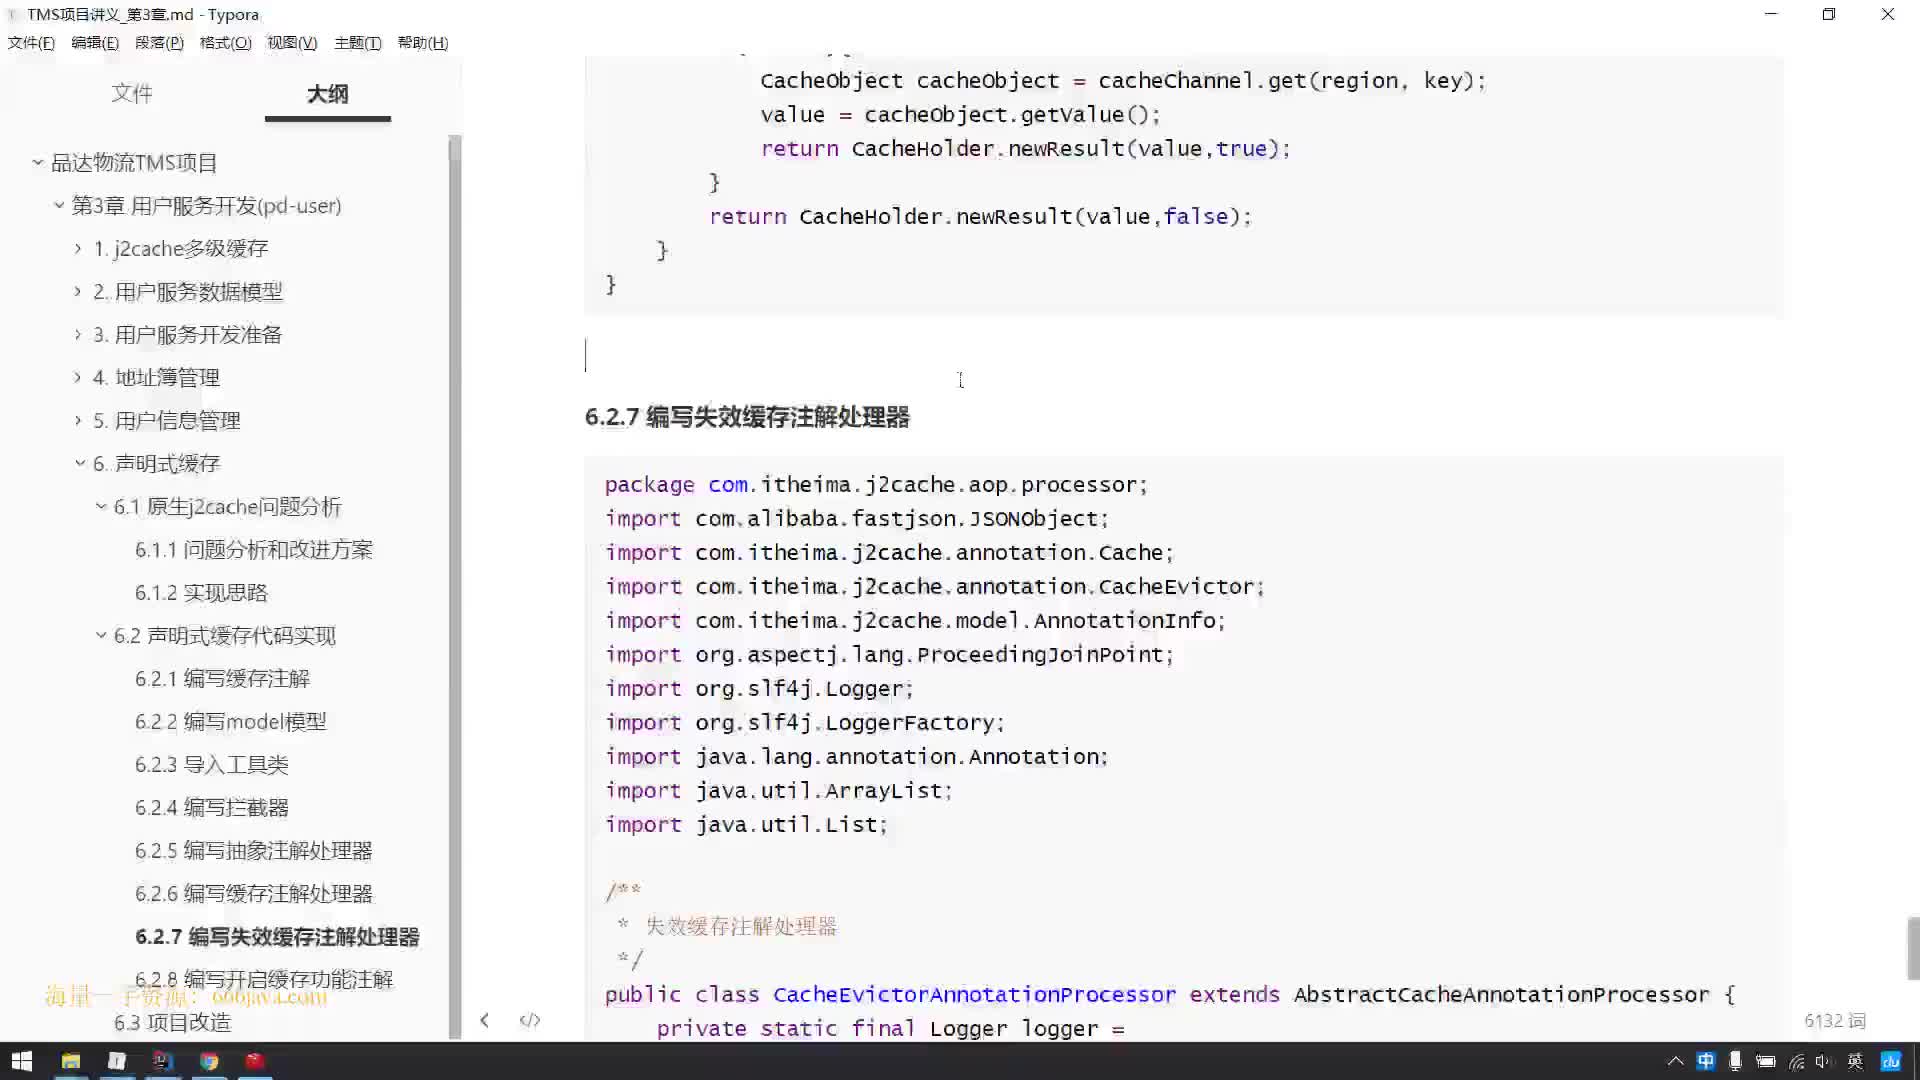
Task: Collapse 6.2 声明式缓存代码实现 section
Action: click(x=102, y=636)
